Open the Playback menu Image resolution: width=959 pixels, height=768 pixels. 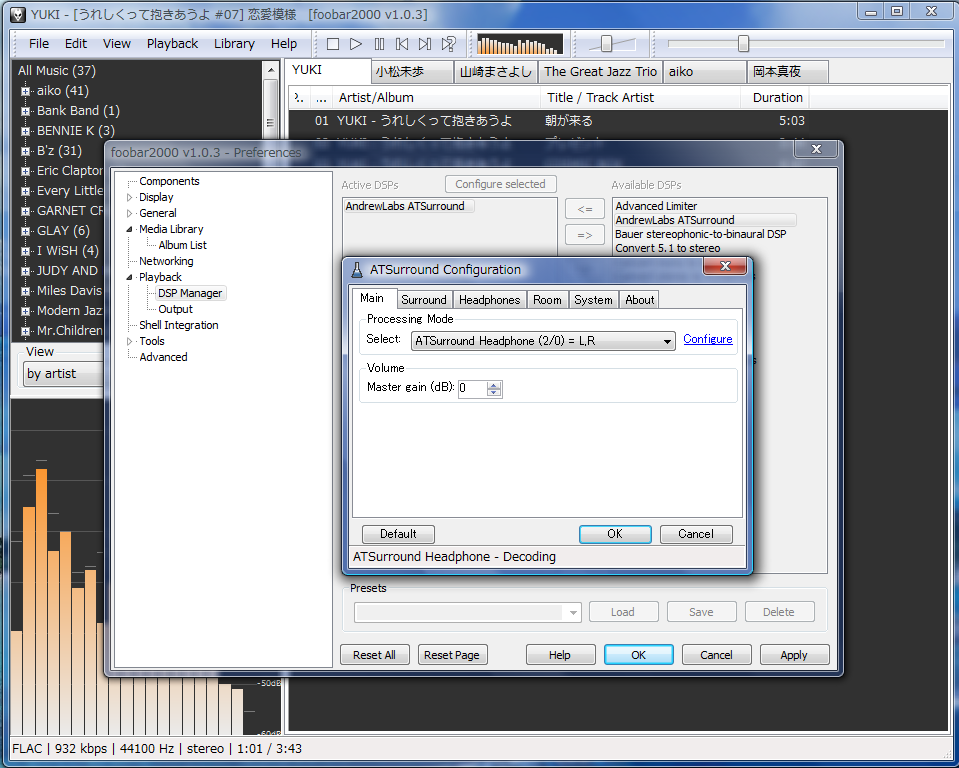(x=172, y=43)
